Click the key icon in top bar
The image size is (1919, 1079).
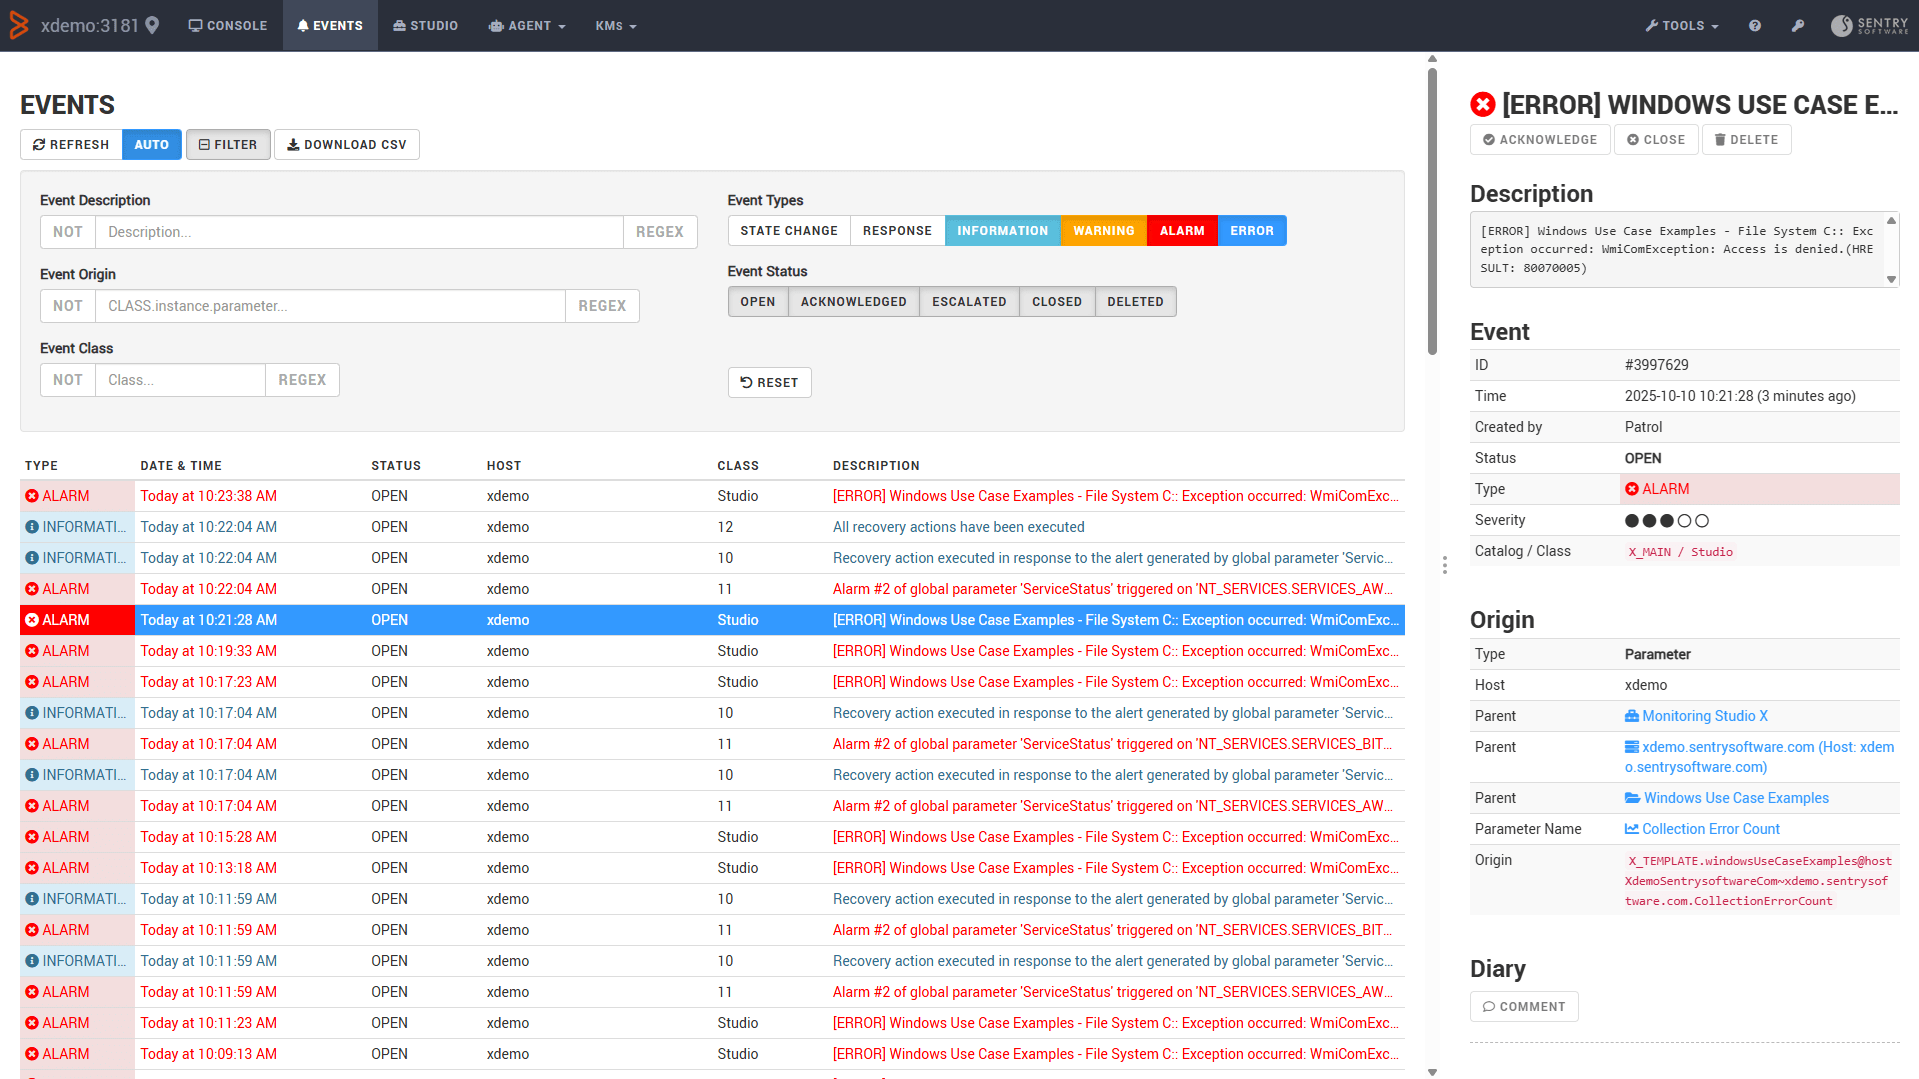(1798, 26)
